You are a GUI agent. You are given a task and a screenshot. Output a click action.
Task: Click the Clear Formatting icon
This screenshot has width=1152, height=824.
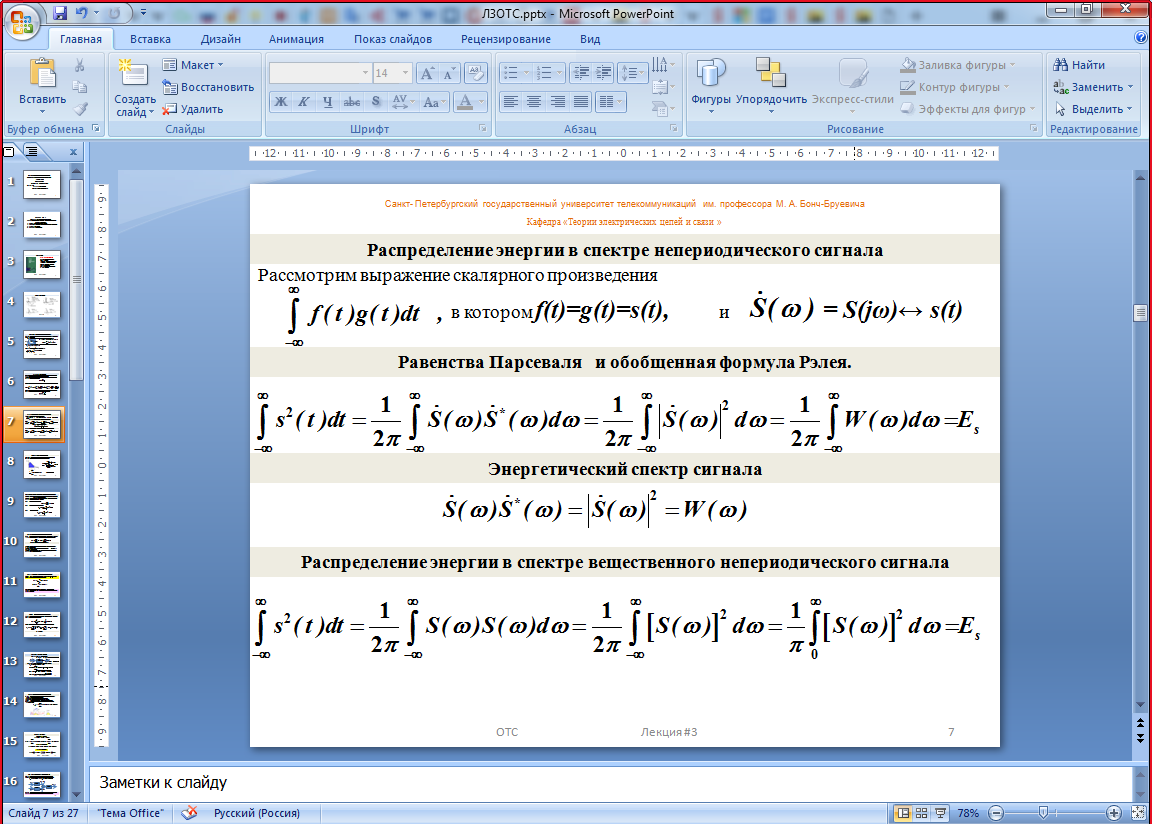pos(478,73)
